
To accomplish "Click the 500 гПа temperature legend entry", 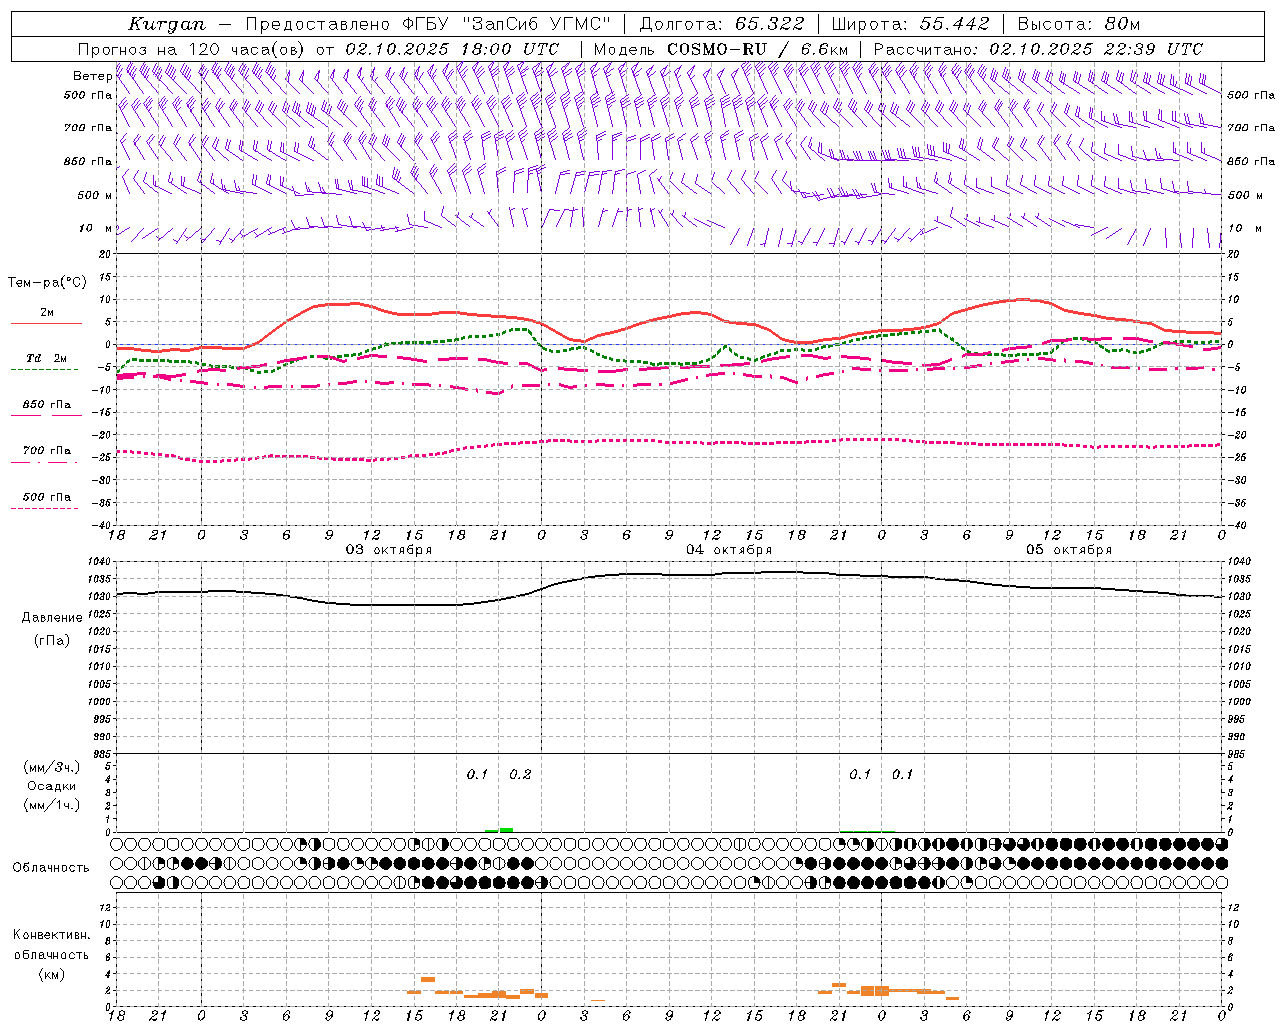I will [x=47, y=497].
